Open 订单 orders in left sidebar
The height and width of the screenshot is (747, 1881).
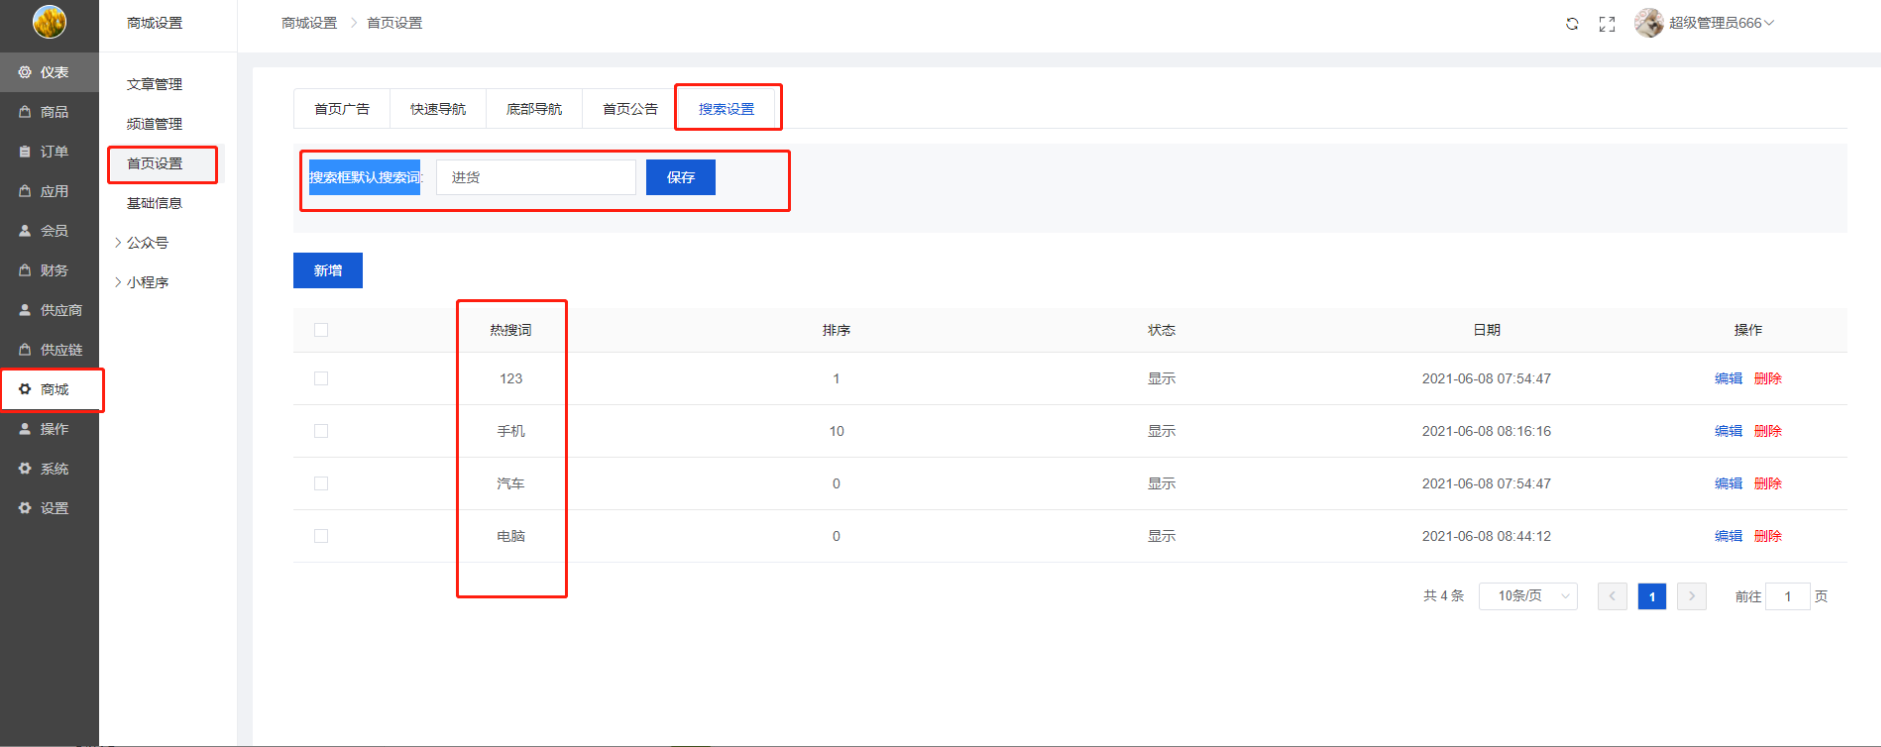pos(50,152)
